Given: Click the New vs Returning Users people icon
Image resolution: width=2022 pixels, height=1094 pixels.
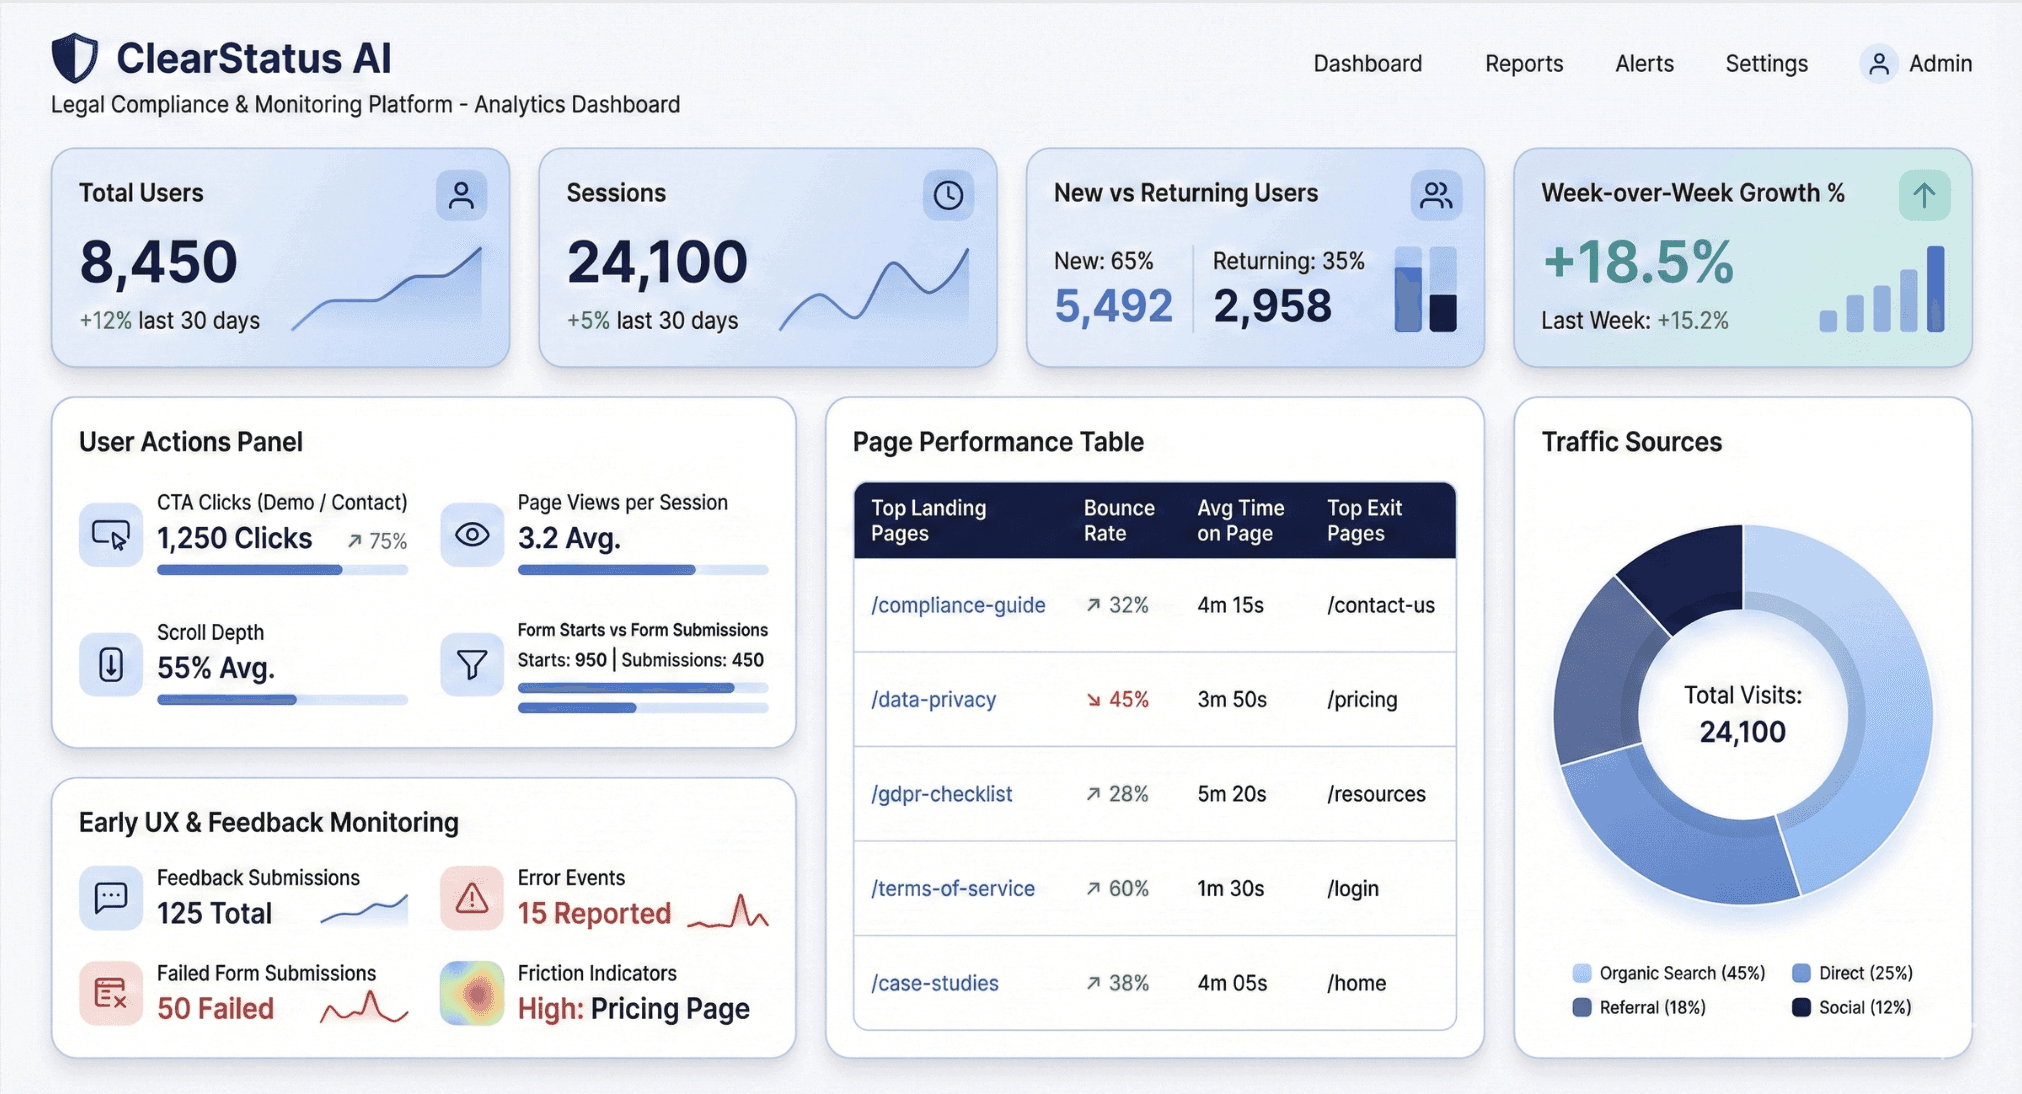Looking at the screenshot, I should coord(1436,195).
